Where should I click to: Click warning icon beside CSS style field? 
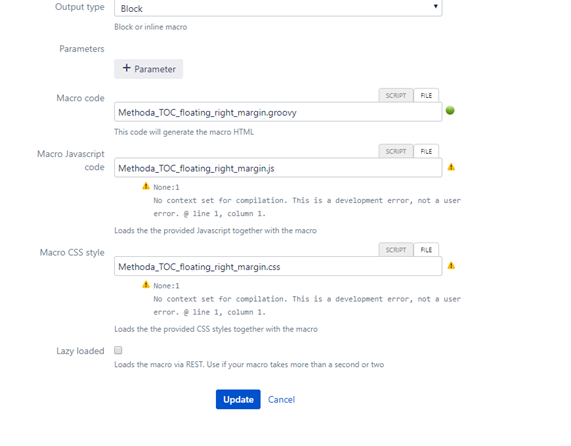[451, 265]
